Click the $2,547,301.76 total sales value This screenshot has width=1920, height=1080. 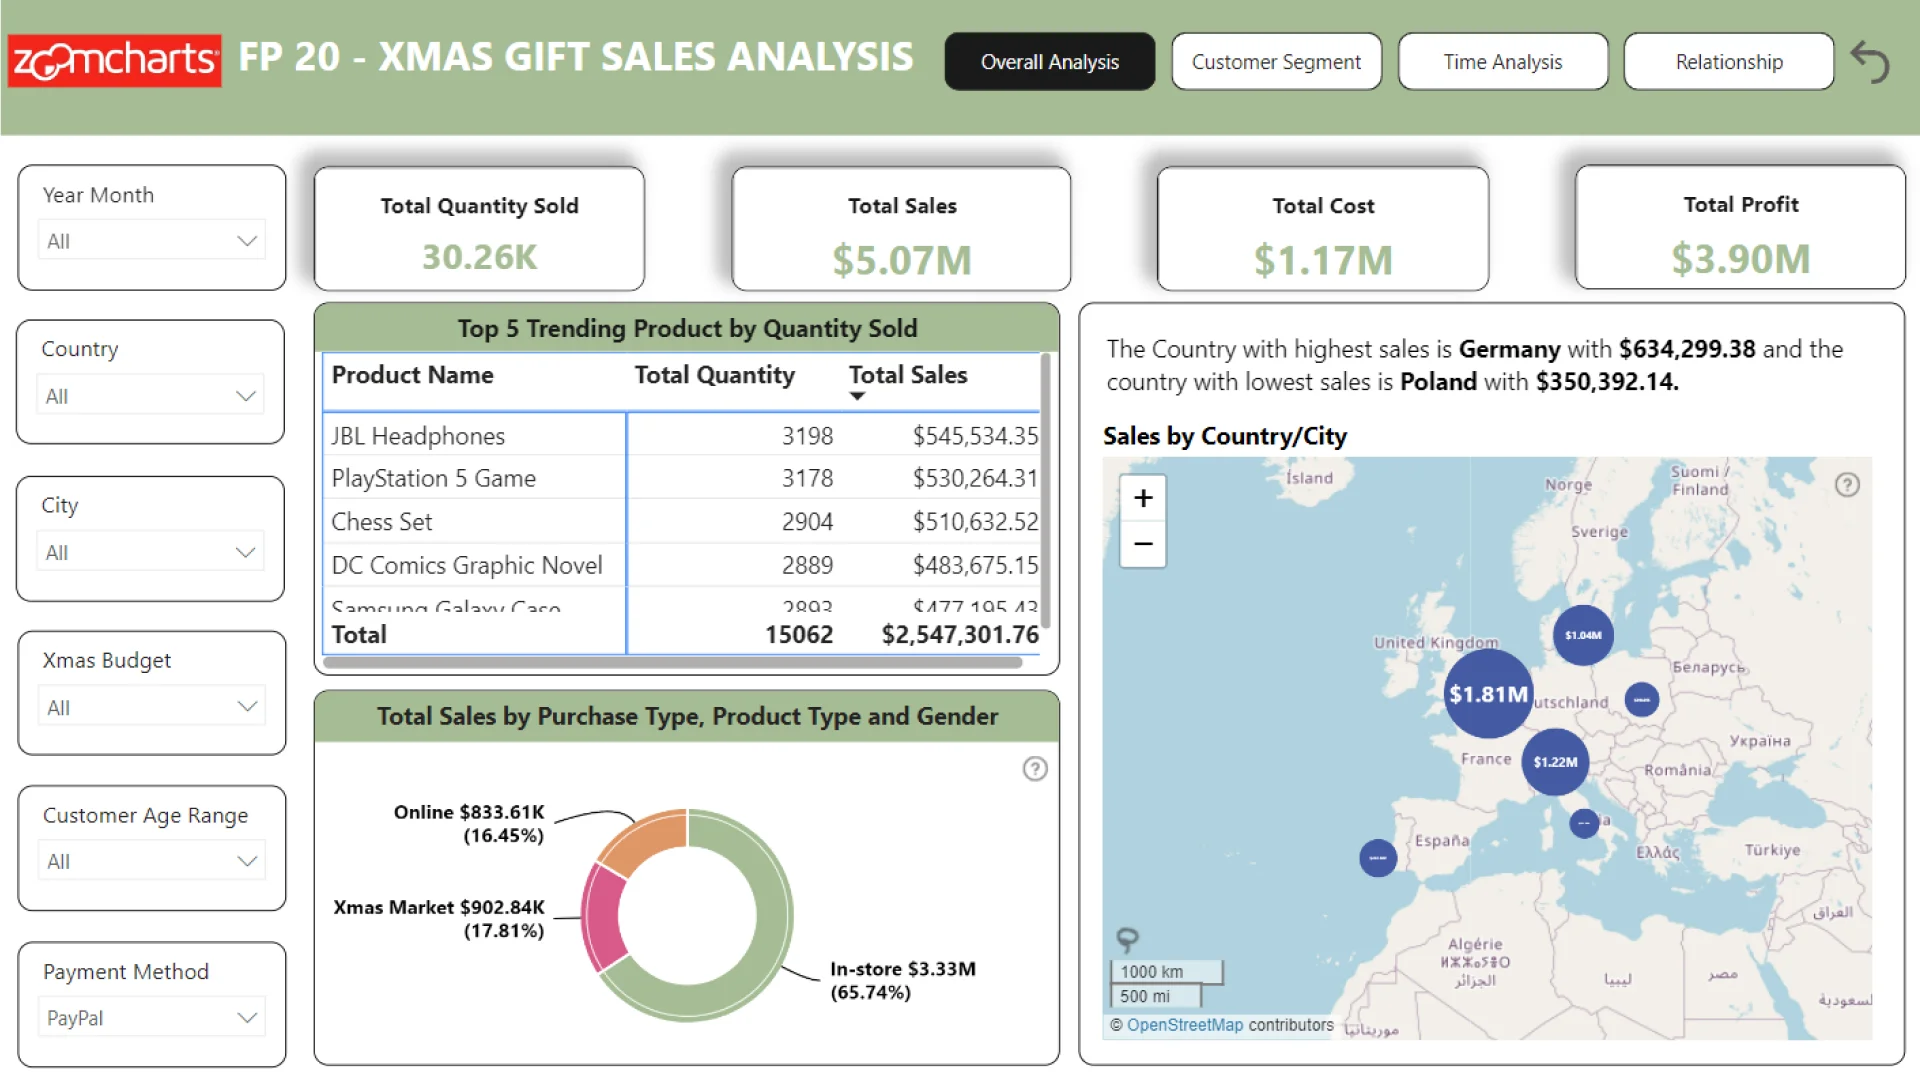click(960, 635)
